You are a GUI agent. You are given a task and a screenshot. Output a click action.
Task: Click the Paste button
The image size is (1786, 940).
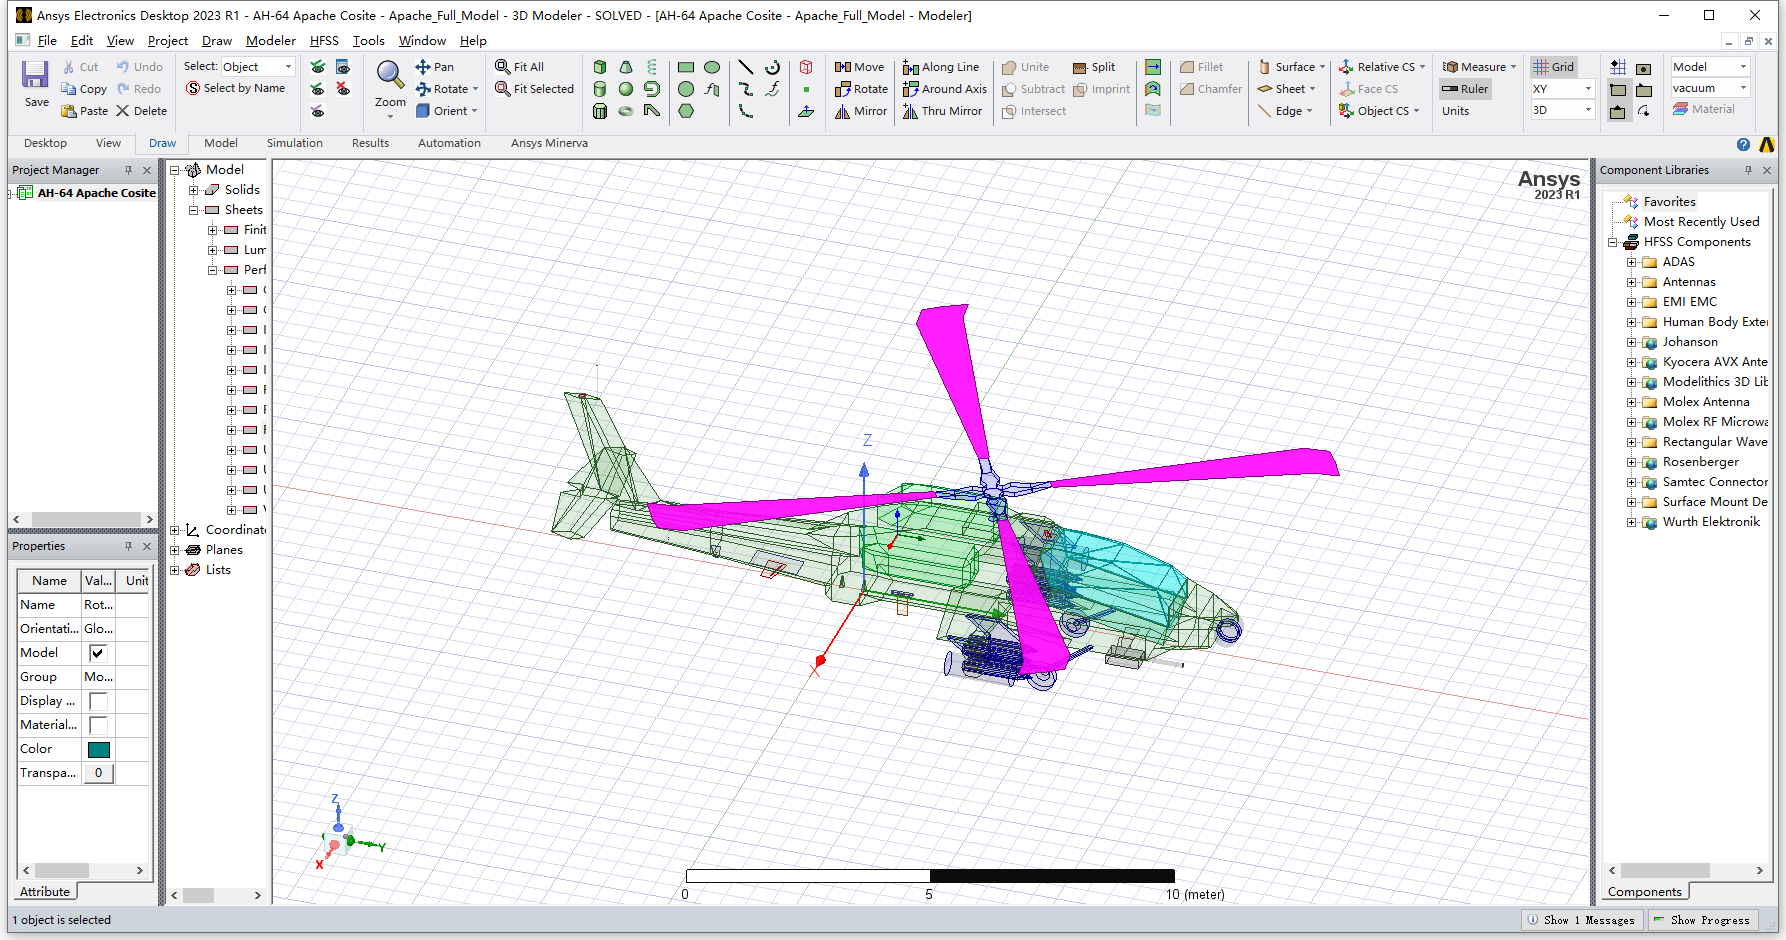coord(84,111)
